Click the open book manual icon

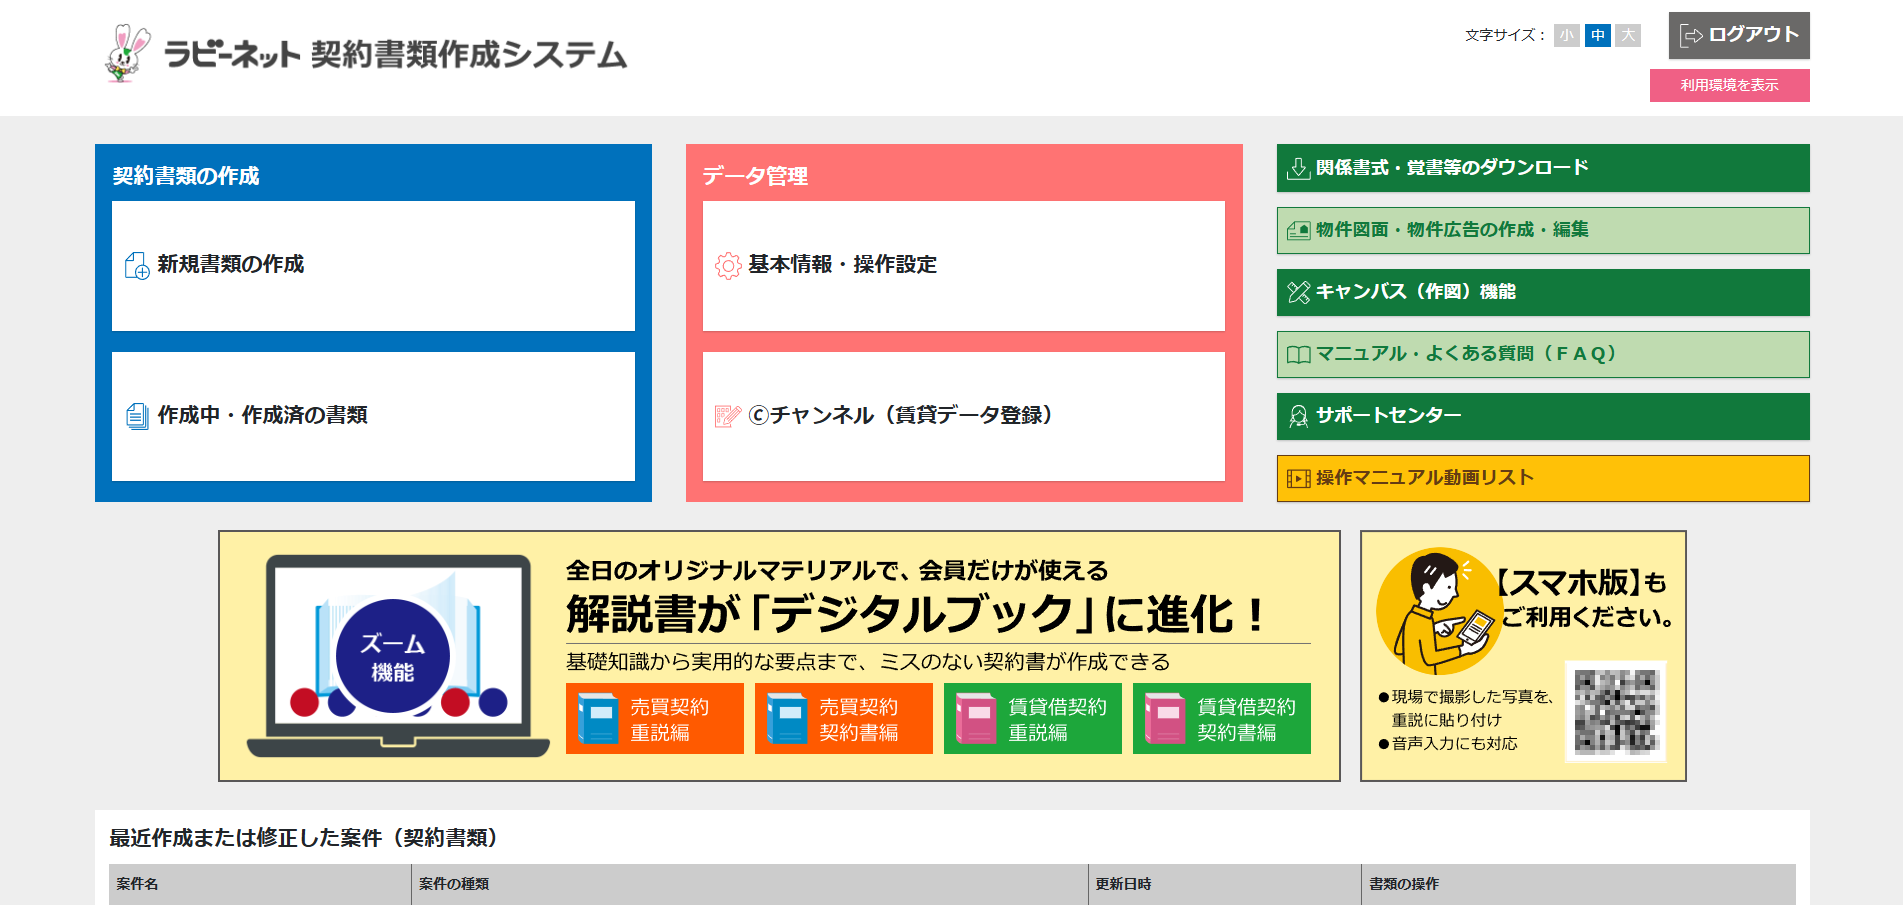1298,354
